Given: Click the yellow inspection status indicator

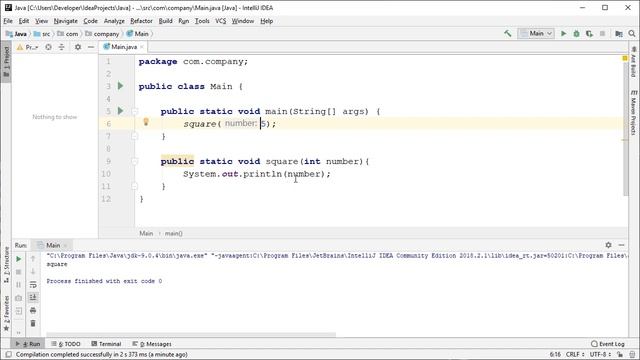Looking at the screenshot, I should pos(624,58).
